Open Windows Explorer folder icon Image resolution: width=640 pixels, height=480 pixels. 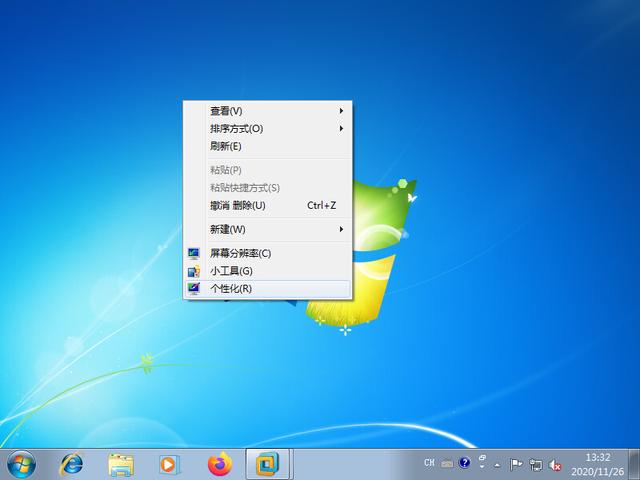point(121,465)
